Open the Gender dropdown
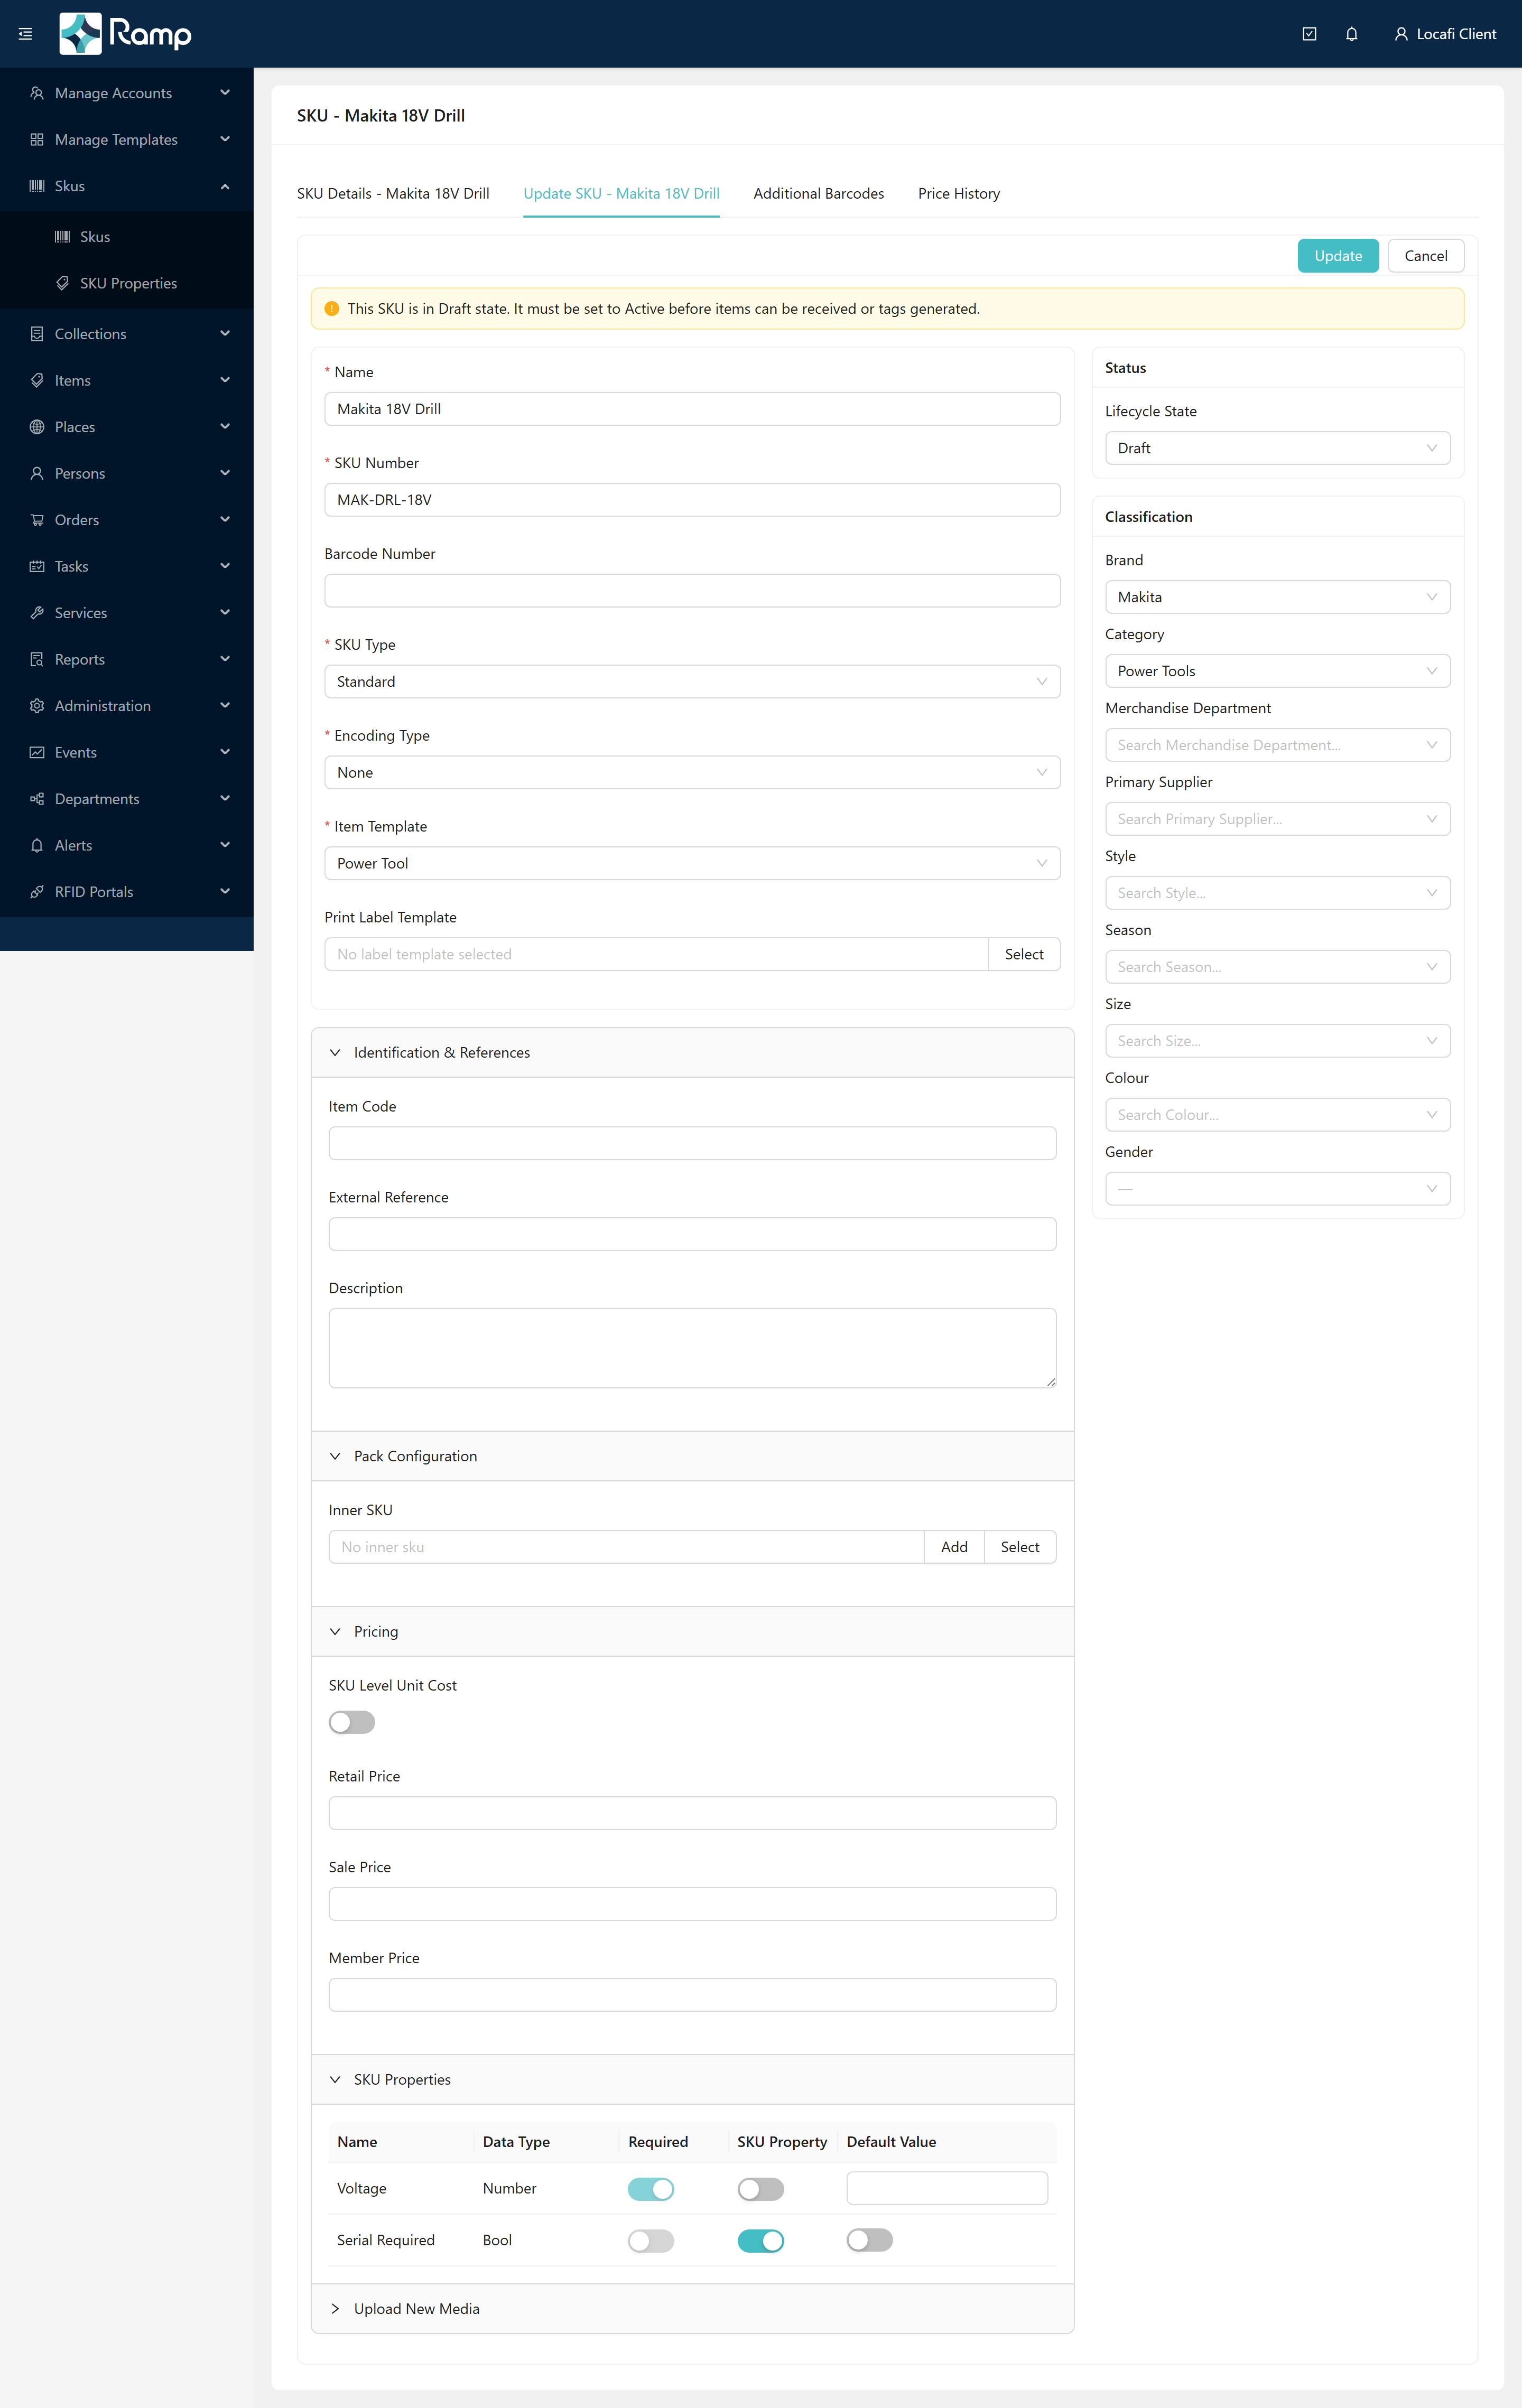 coord(1278,1189)
